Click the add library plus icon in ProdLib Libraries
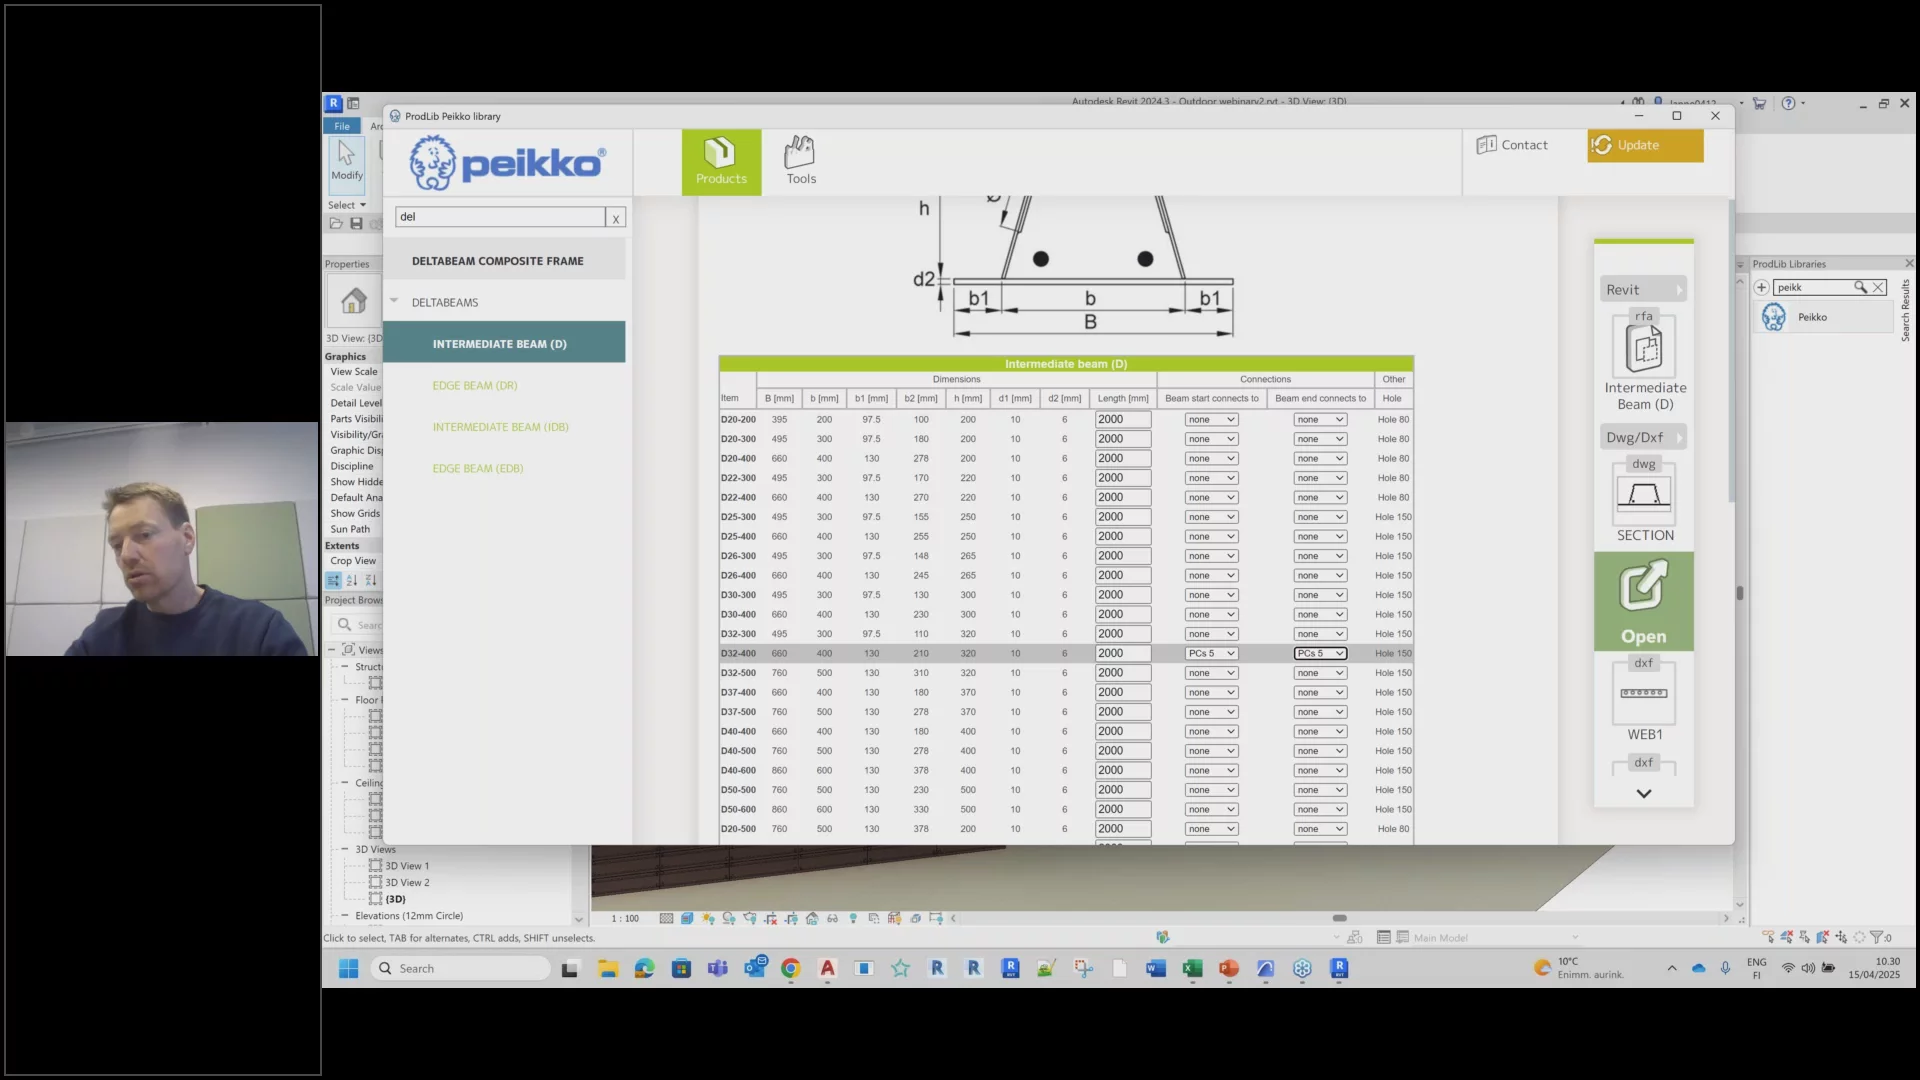Viewport: 1920px width, 1080px height. [1761, 287]
